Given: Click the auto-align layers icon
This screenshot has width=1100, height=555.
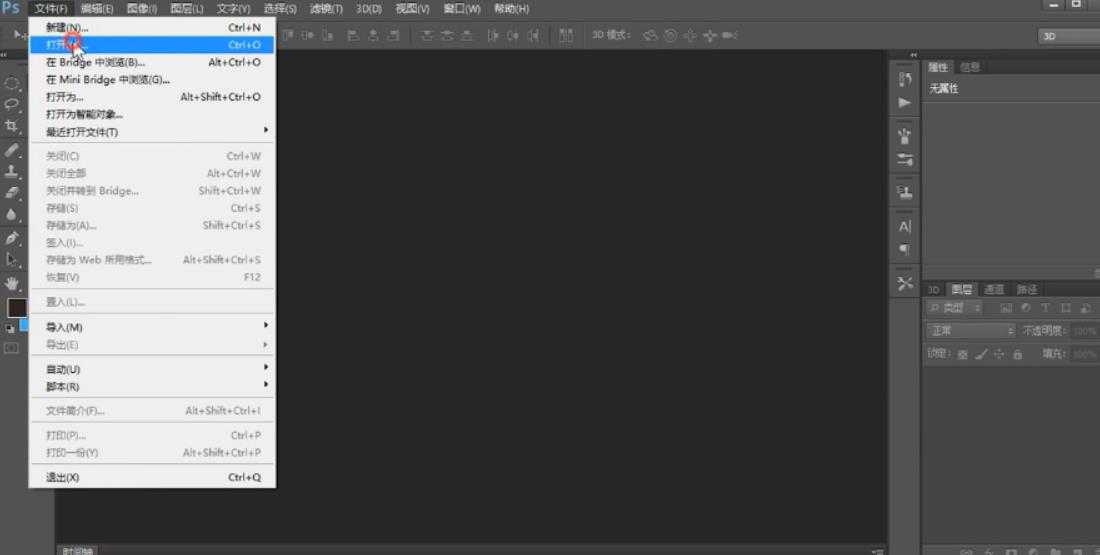Looking at the screenshot, I should pyautogui.click(x=566, y=35).
